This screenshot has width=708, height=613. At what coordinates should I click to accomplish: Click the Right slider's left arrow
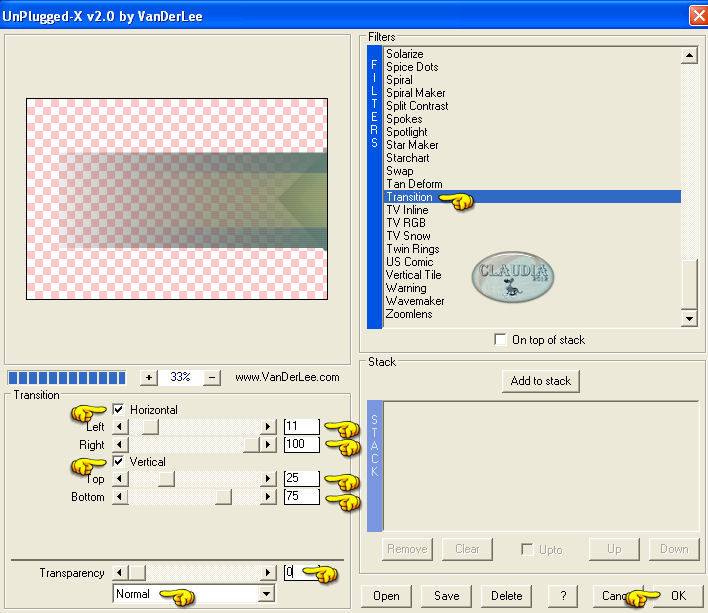[120, 445]
